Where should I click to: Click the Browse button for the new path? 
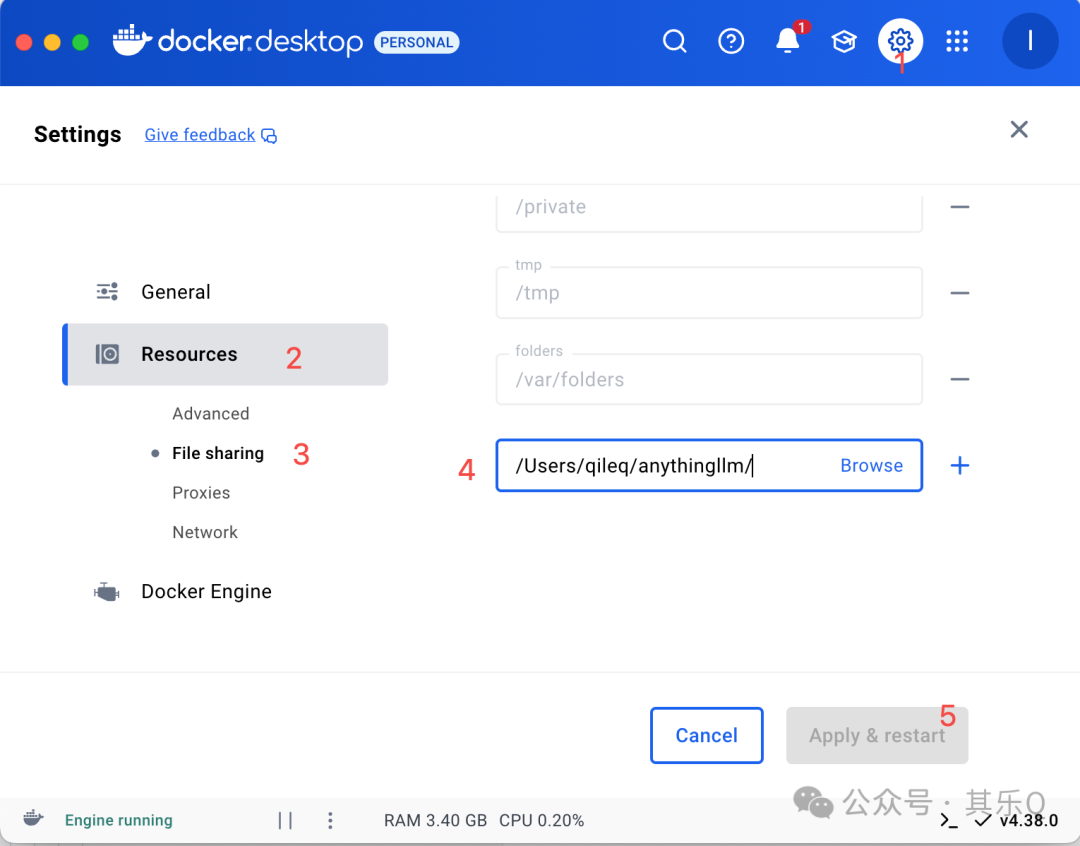pyautogui.click(x=871, y=465)
